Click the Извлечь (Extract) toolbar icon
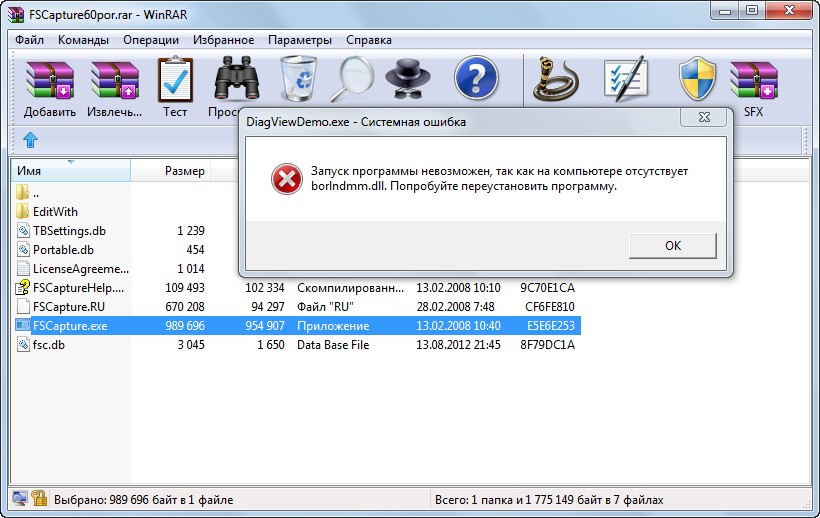 point(115,80)
